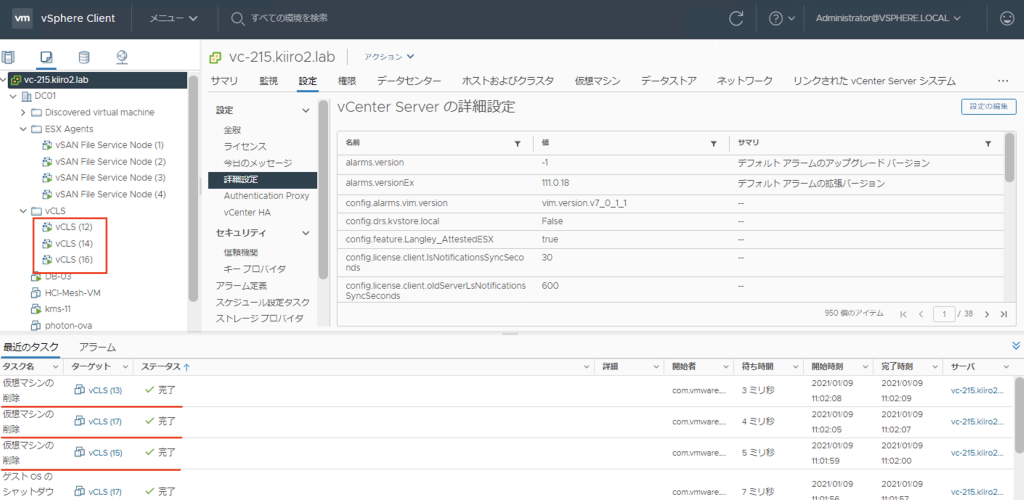
Task: Click the 設定の編集 button
Action: coord(988,106)
